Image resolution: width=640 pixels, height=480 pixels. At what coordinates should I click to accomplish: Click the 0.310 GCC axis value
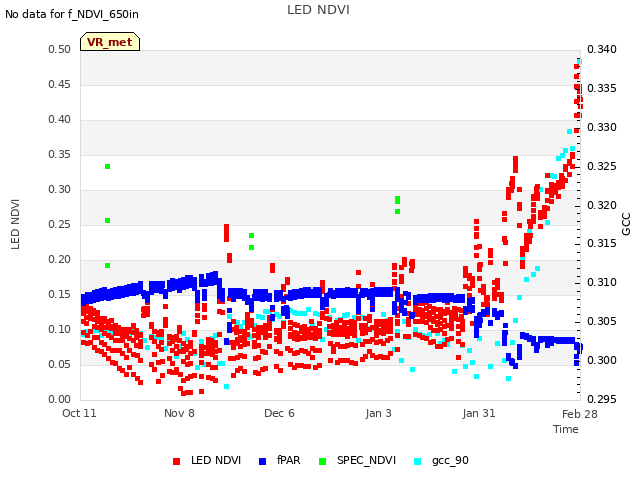point(602,282)
